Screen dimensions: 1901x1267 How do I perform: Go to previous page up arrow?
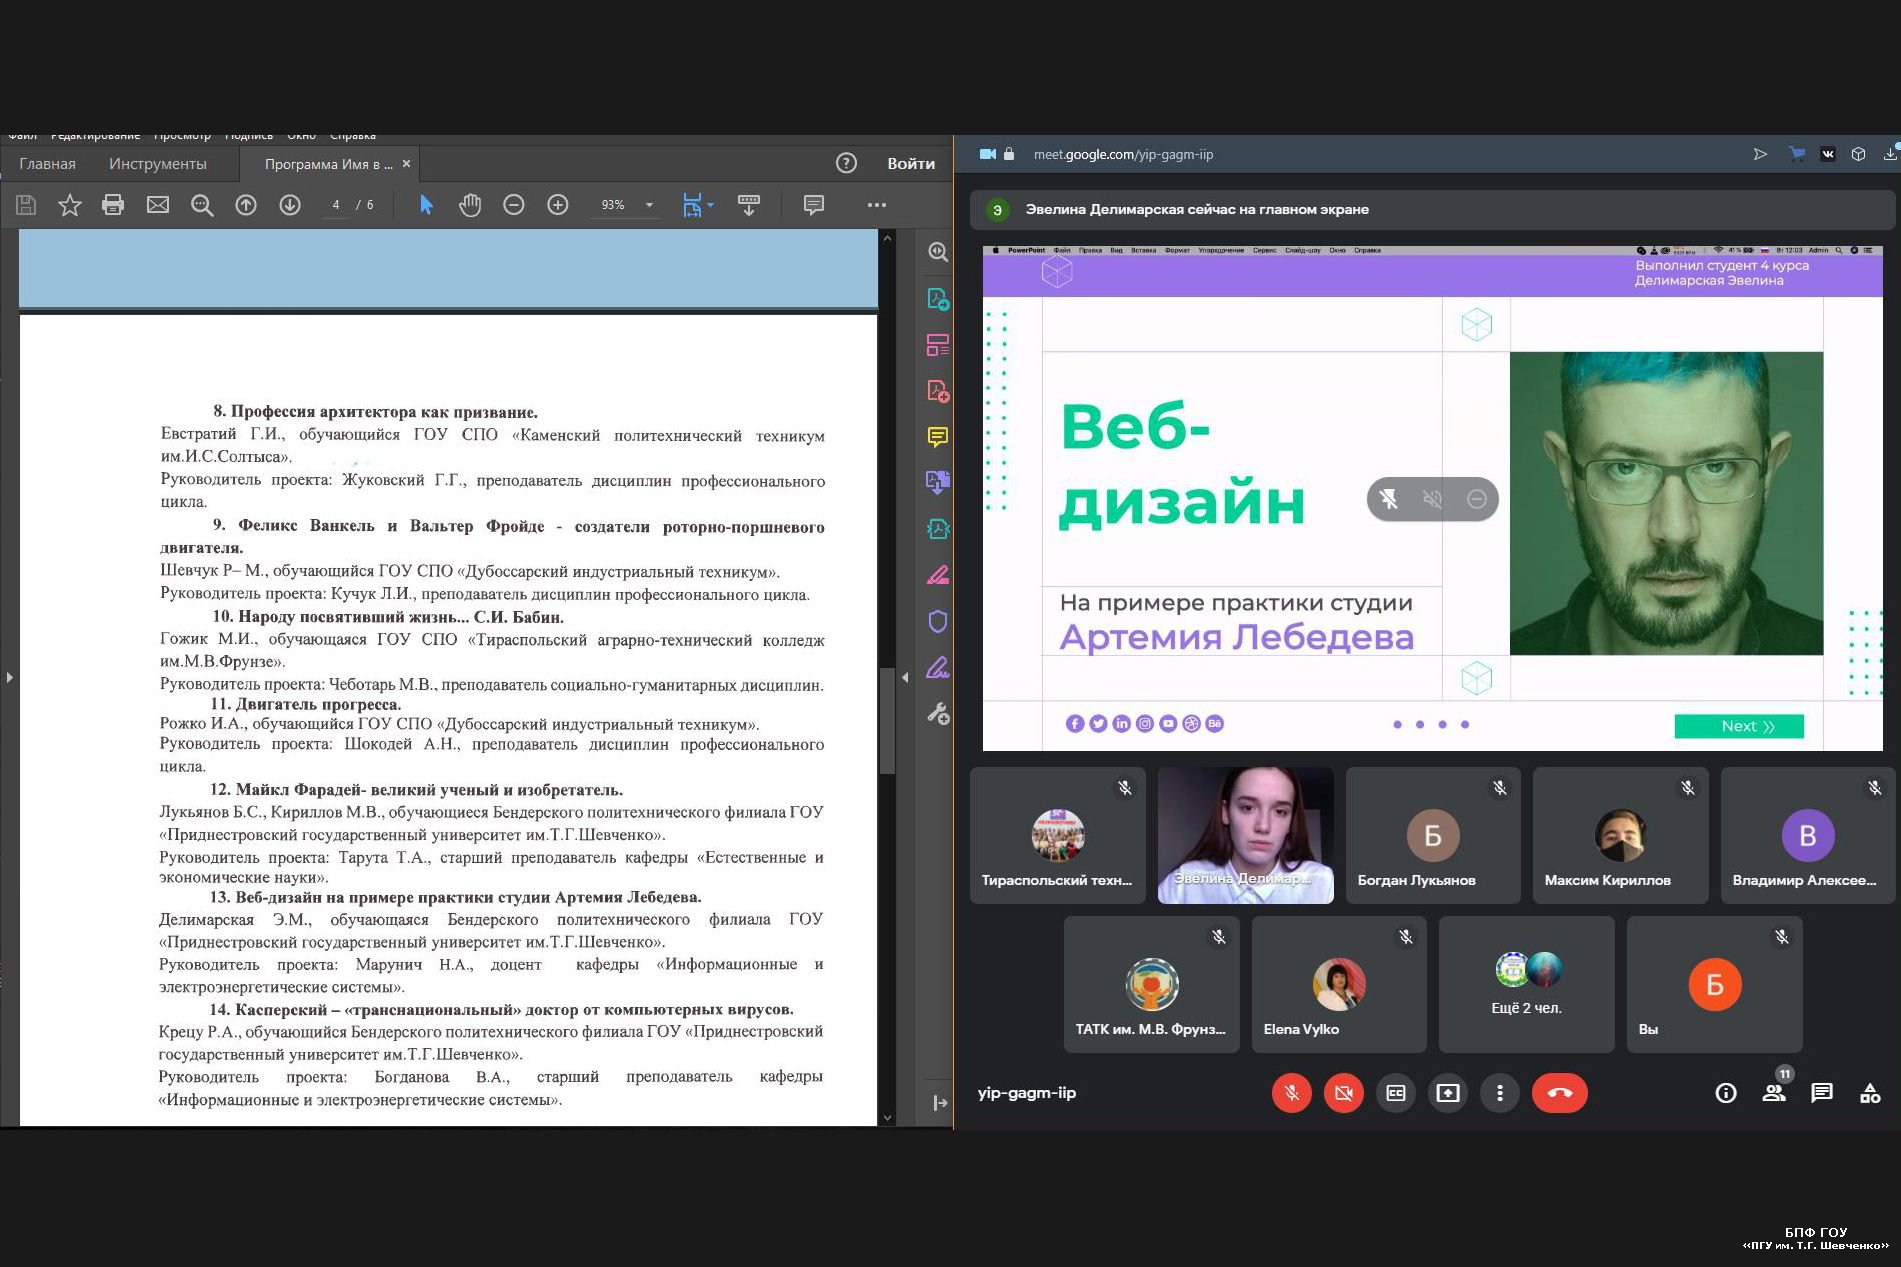click(x=246, y=205)
